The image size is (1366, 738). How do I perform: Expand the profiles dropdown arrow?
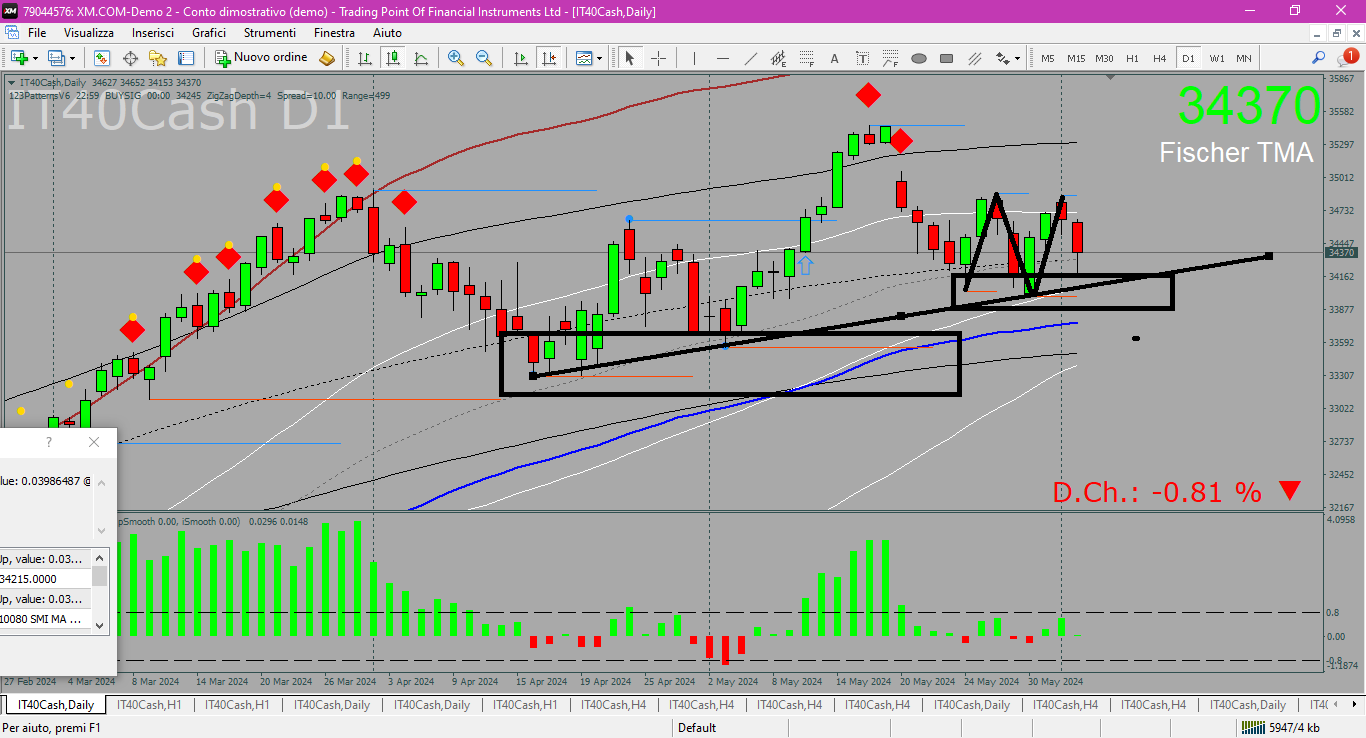pyautogui.click(x=73, y=58)
